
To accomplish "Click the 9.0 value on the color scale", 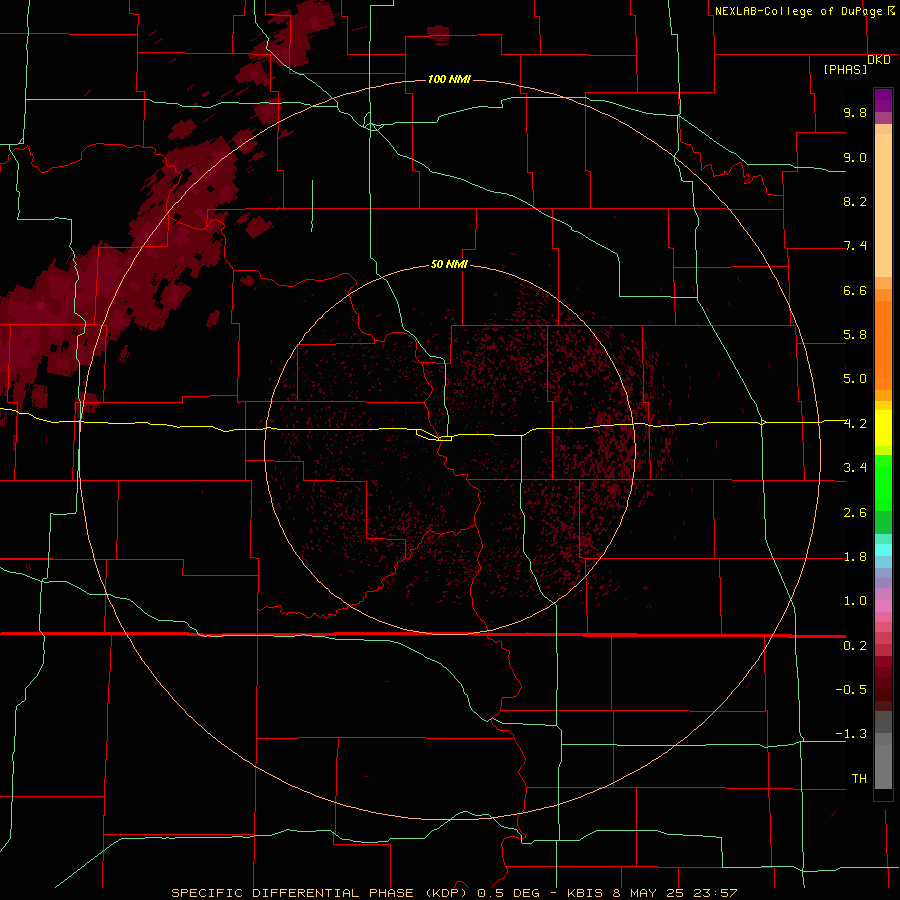I will pyautogui.click(x=855, y=157).
